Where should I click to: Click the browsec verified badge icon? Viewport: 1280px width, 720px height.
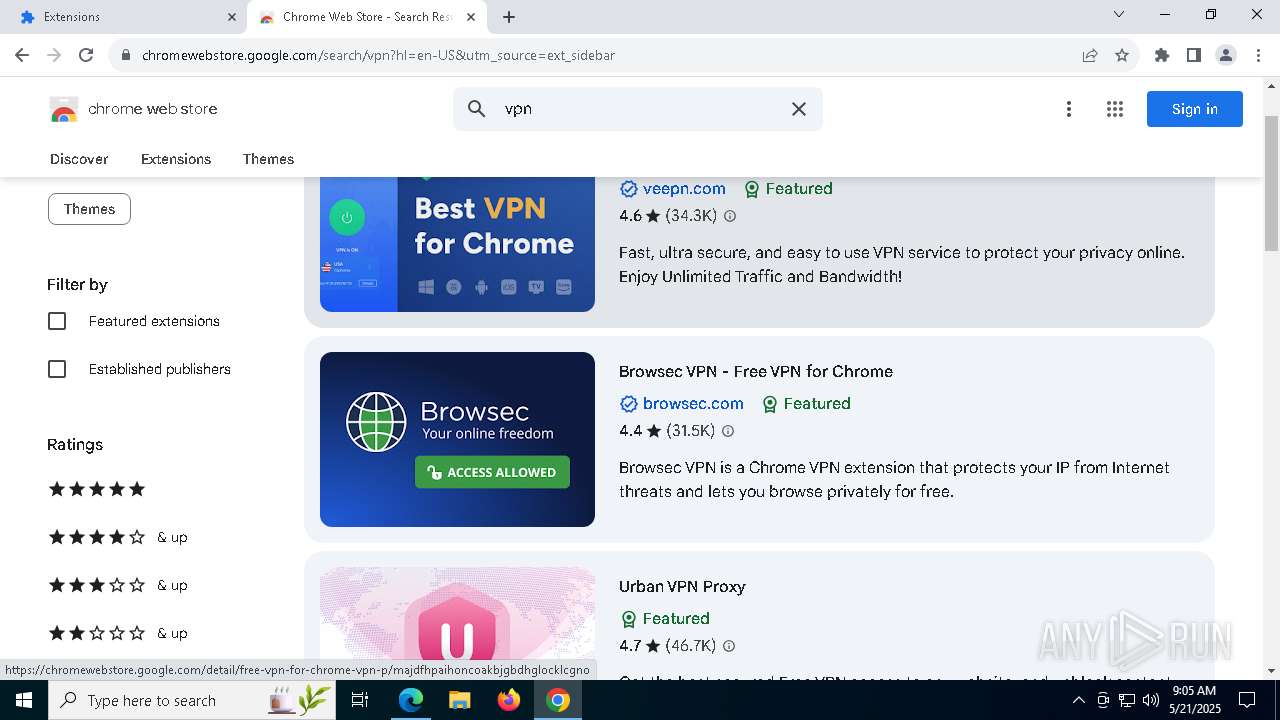click(628, 404)
